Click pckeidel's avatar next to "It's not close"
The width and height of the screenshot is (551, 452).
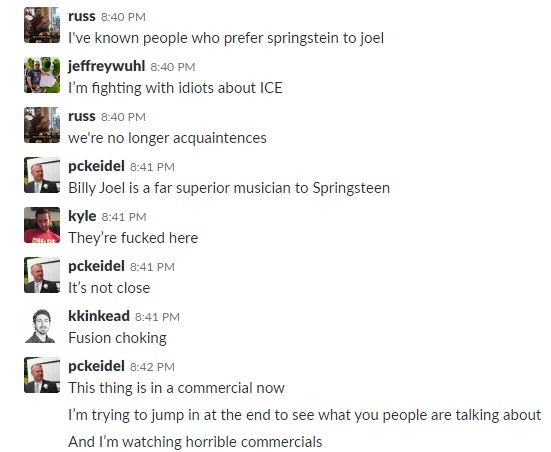(x=42, y=275)
